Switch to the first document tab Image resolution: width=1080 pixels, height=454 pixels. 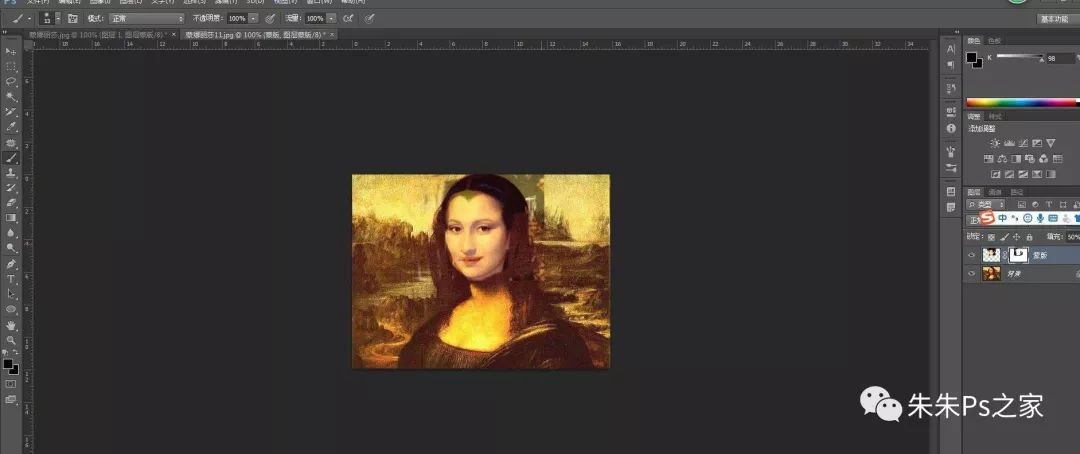tap(102, 34)
